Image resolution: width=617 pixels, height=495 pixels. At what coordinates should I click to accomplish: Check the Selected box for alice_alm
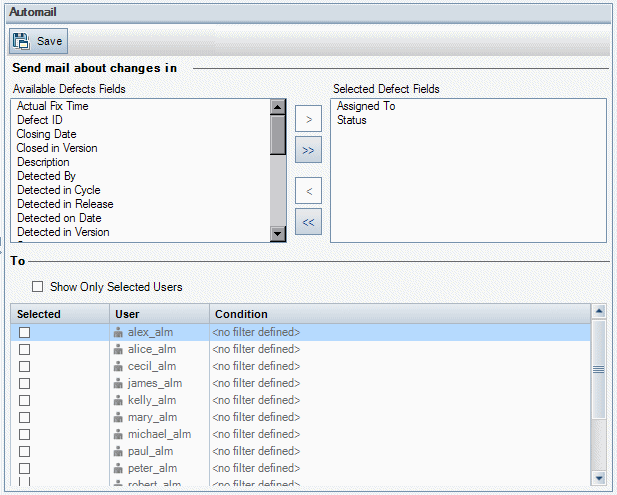pyautogui.click(x=25, y=349)
